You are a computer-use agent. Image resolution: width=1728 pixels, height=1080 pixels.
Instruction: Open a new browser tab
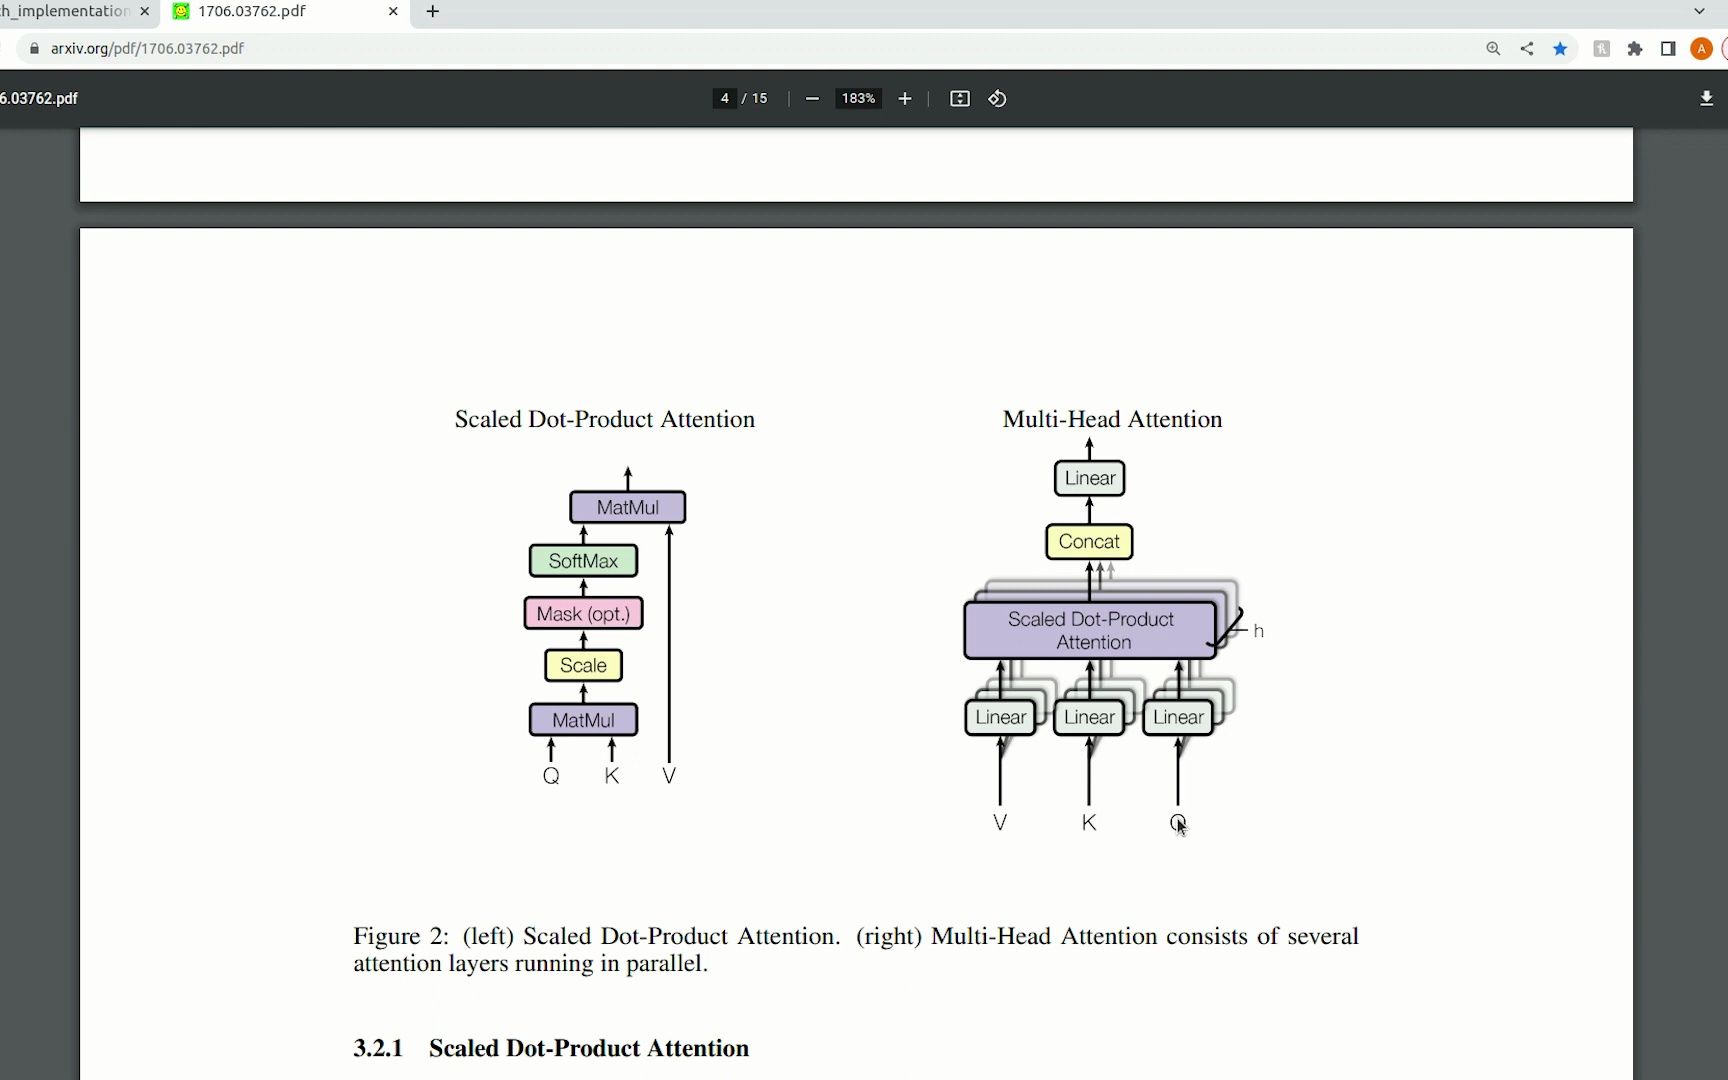coord(432,11)
